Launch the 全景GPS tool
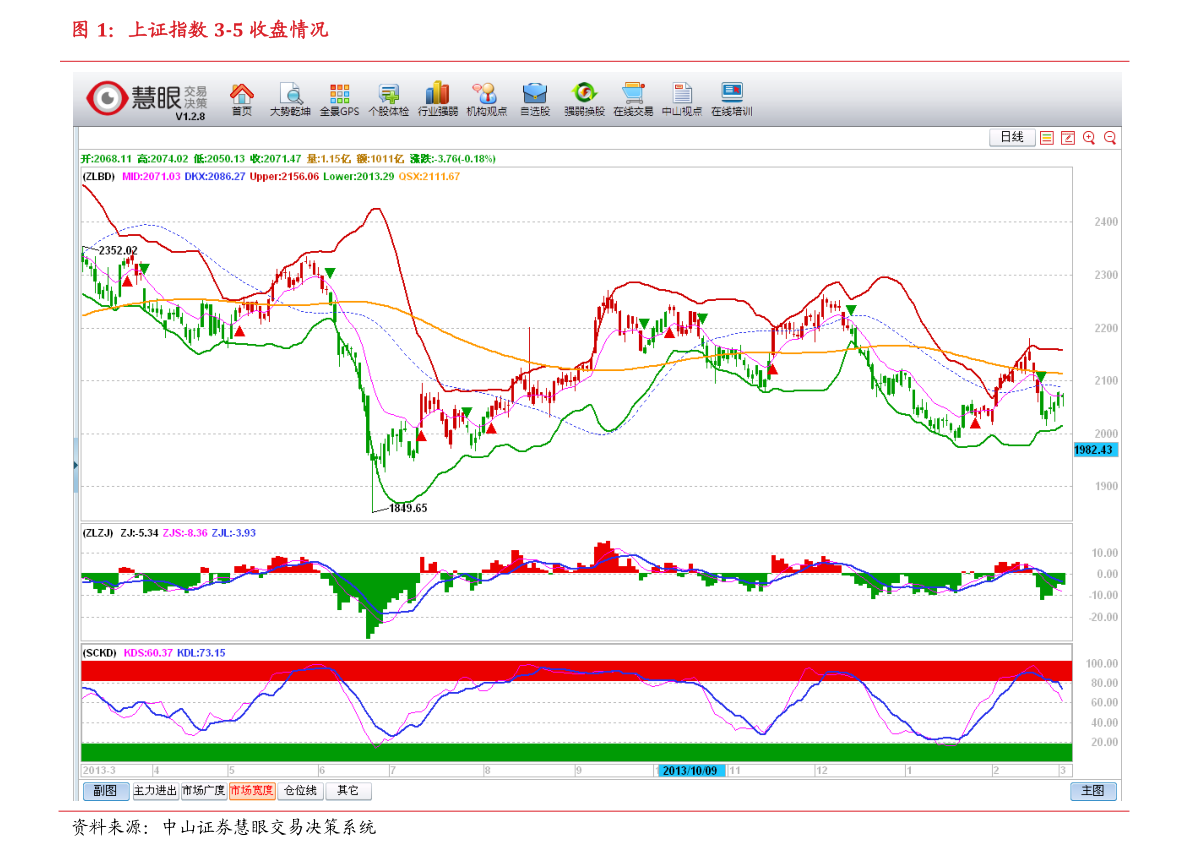 tap(339, 99)
